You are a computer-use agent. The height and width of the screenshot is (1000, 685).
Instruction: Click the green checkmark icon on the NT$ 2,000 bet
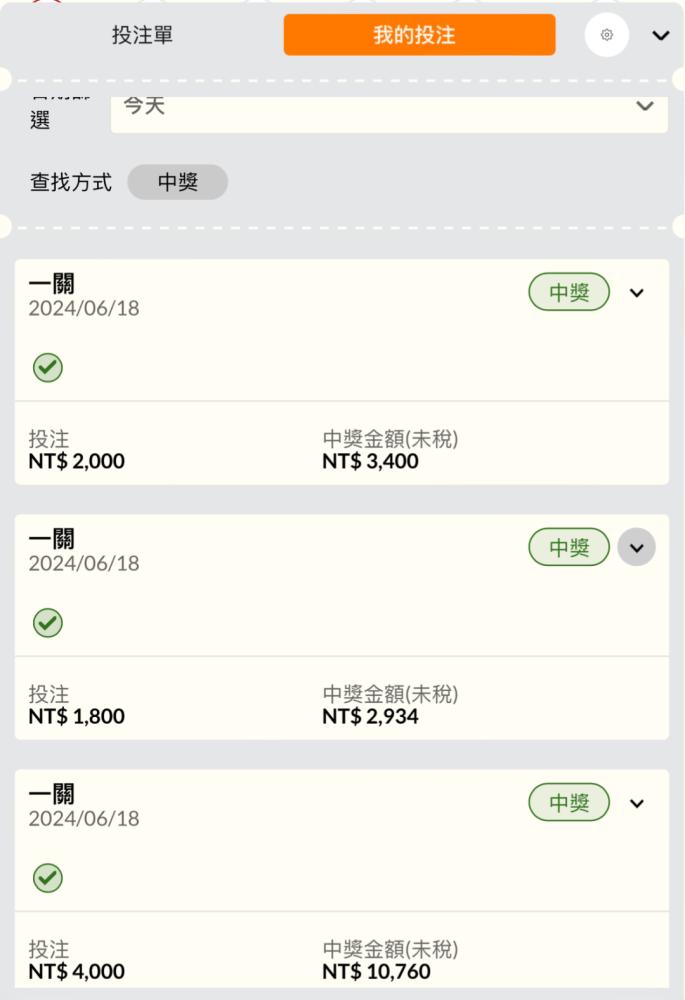point(47,368)
